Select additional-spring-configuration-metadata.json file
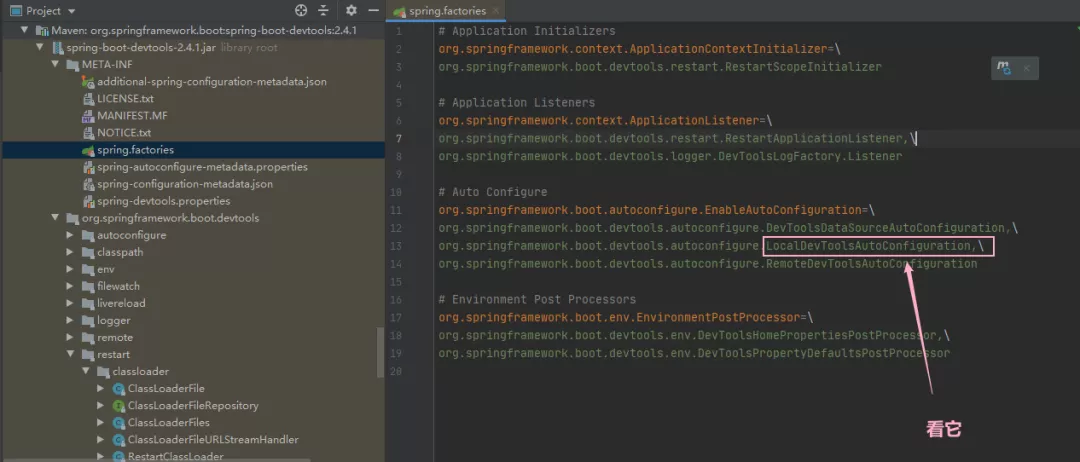1080x462 pixels. [x=211, y=81]
